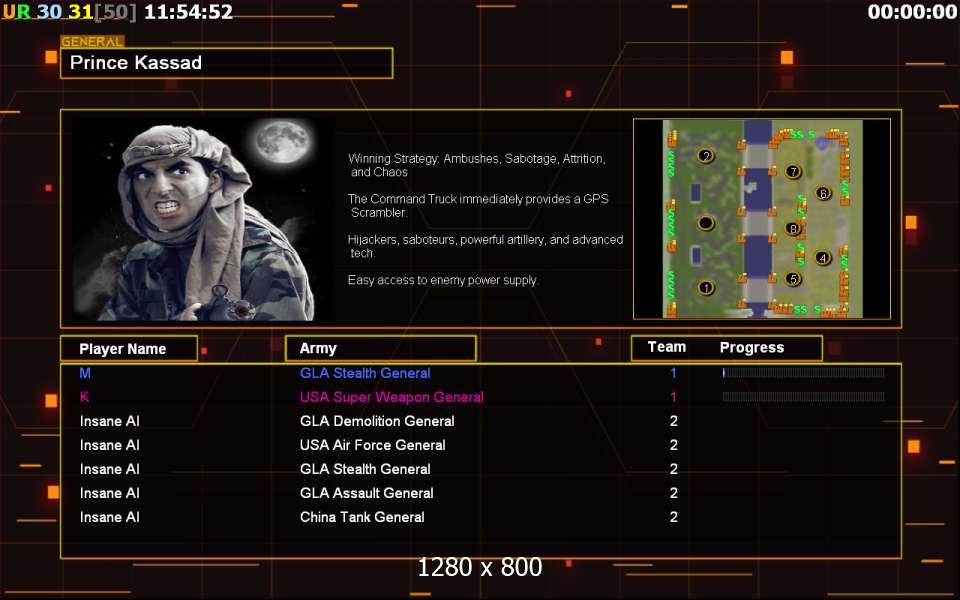Viewport: 960px width, 600px height.
Task: Click blue GLA Stealth General army of M
Action: pyautogui.click(x=365, y=373)
